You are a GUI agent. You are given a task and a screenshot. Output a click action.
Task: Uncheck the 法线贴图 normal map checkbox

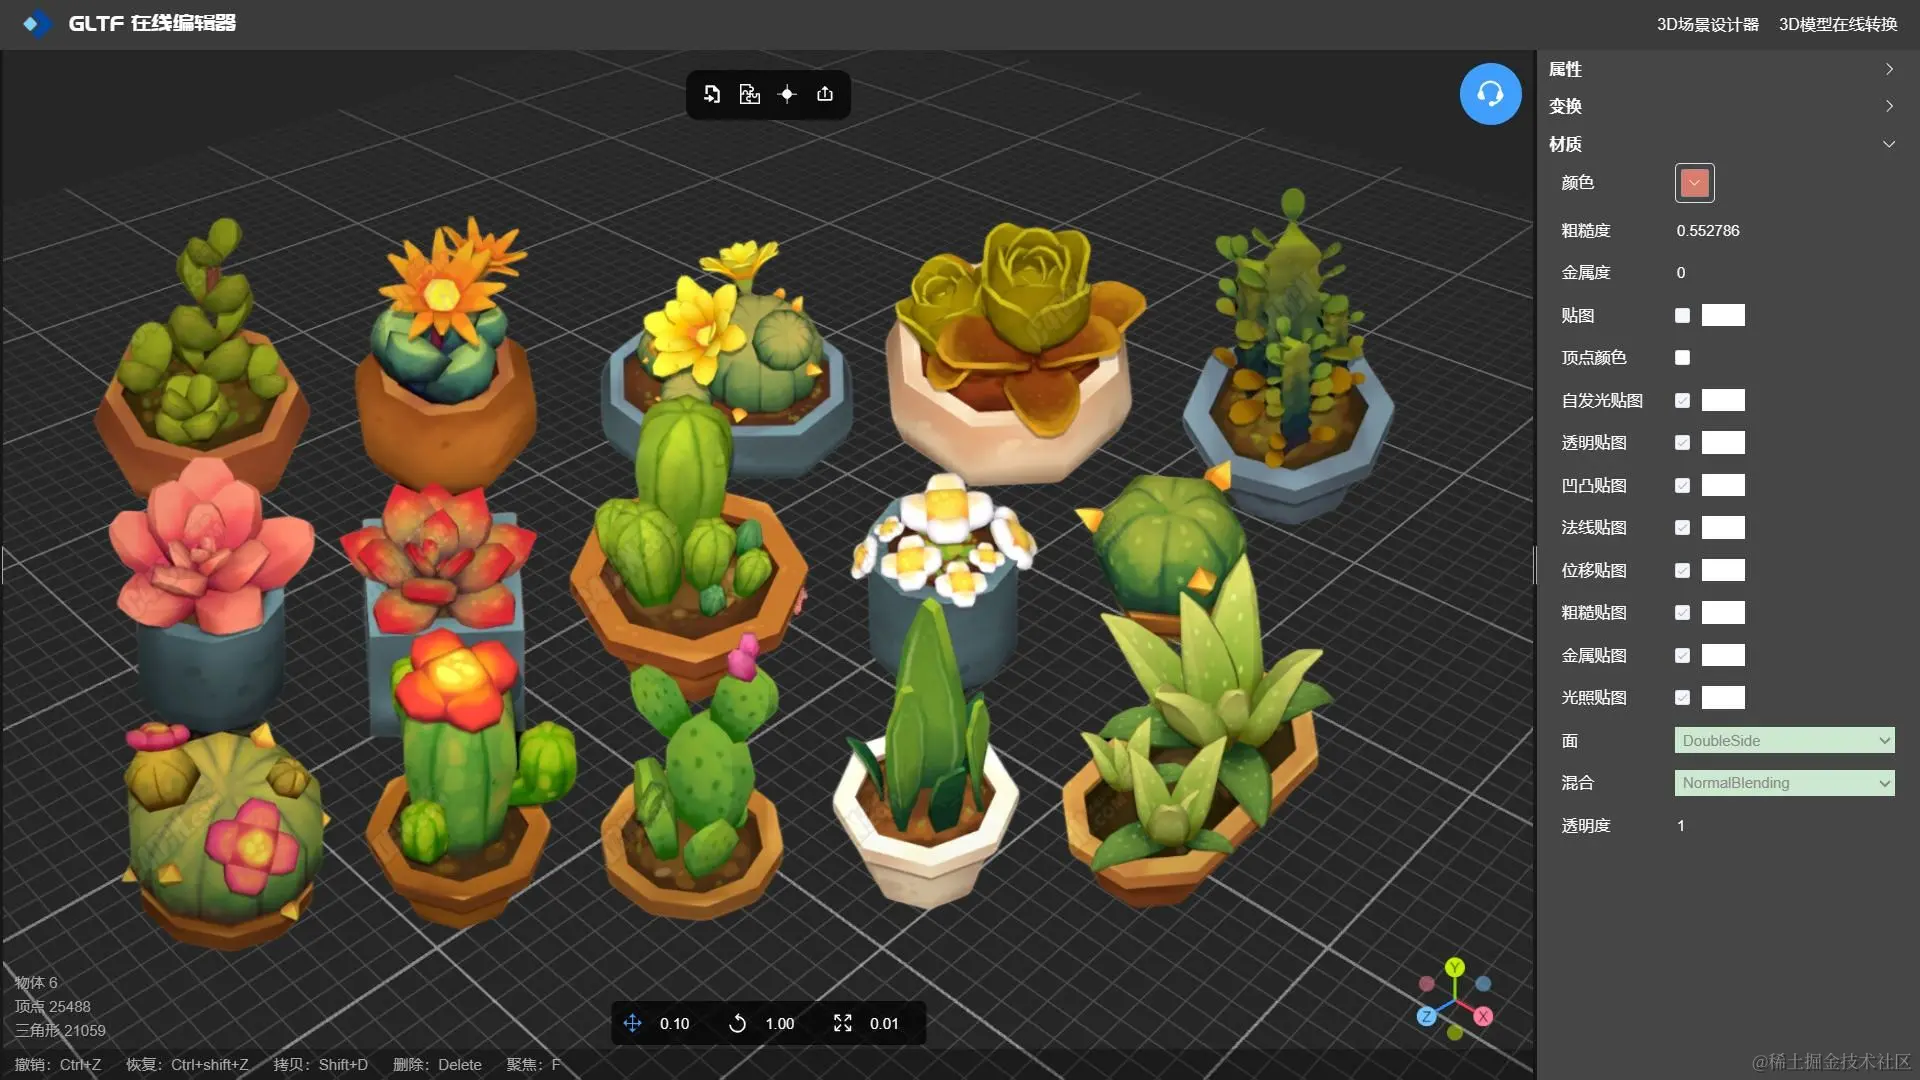tap(1682, 528)
